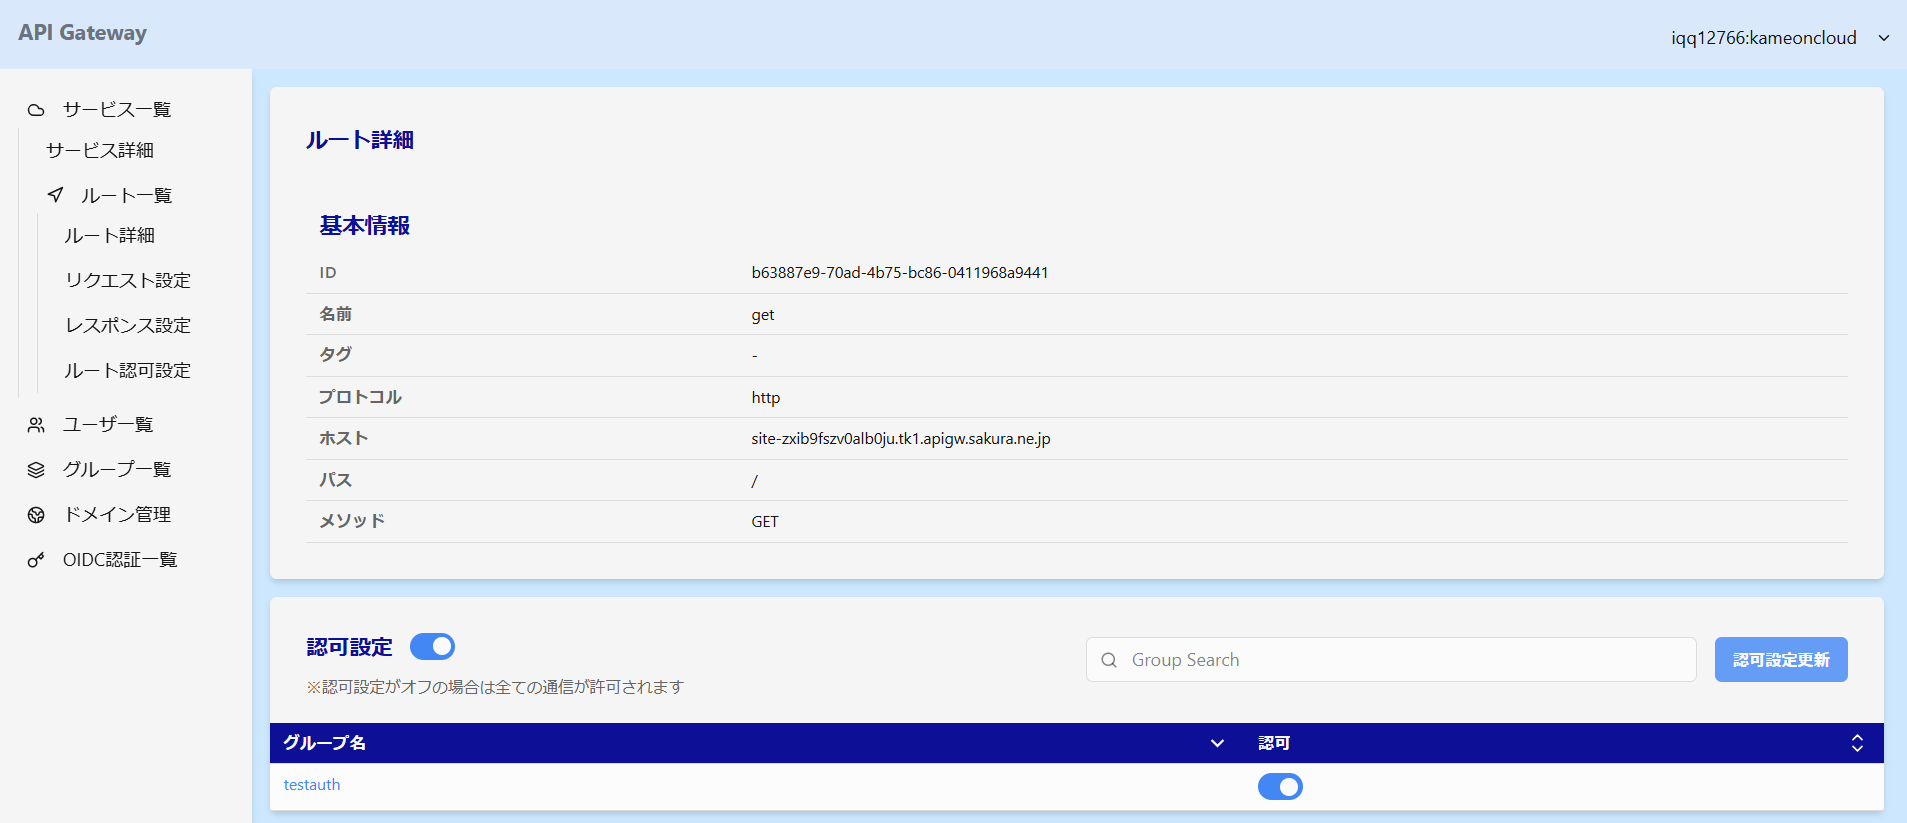This screenshot has width=1907, height=823.
Task: Open the testauth group link
Action: (312, 785)
